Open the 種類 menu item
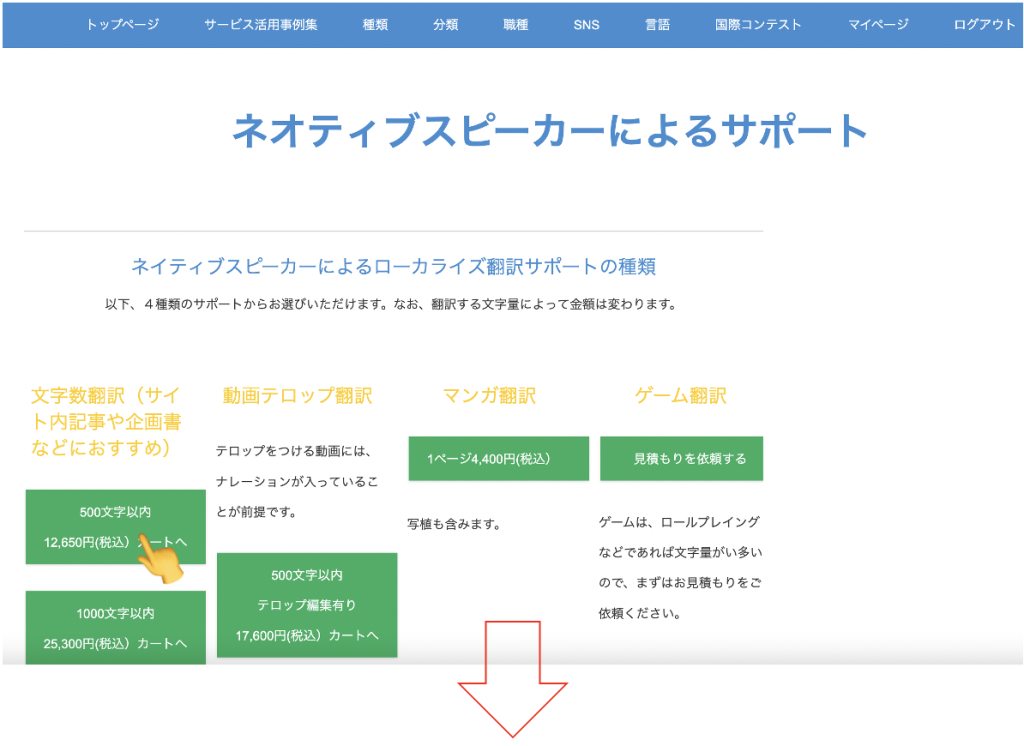The image size is (1024, 746). 375,25
